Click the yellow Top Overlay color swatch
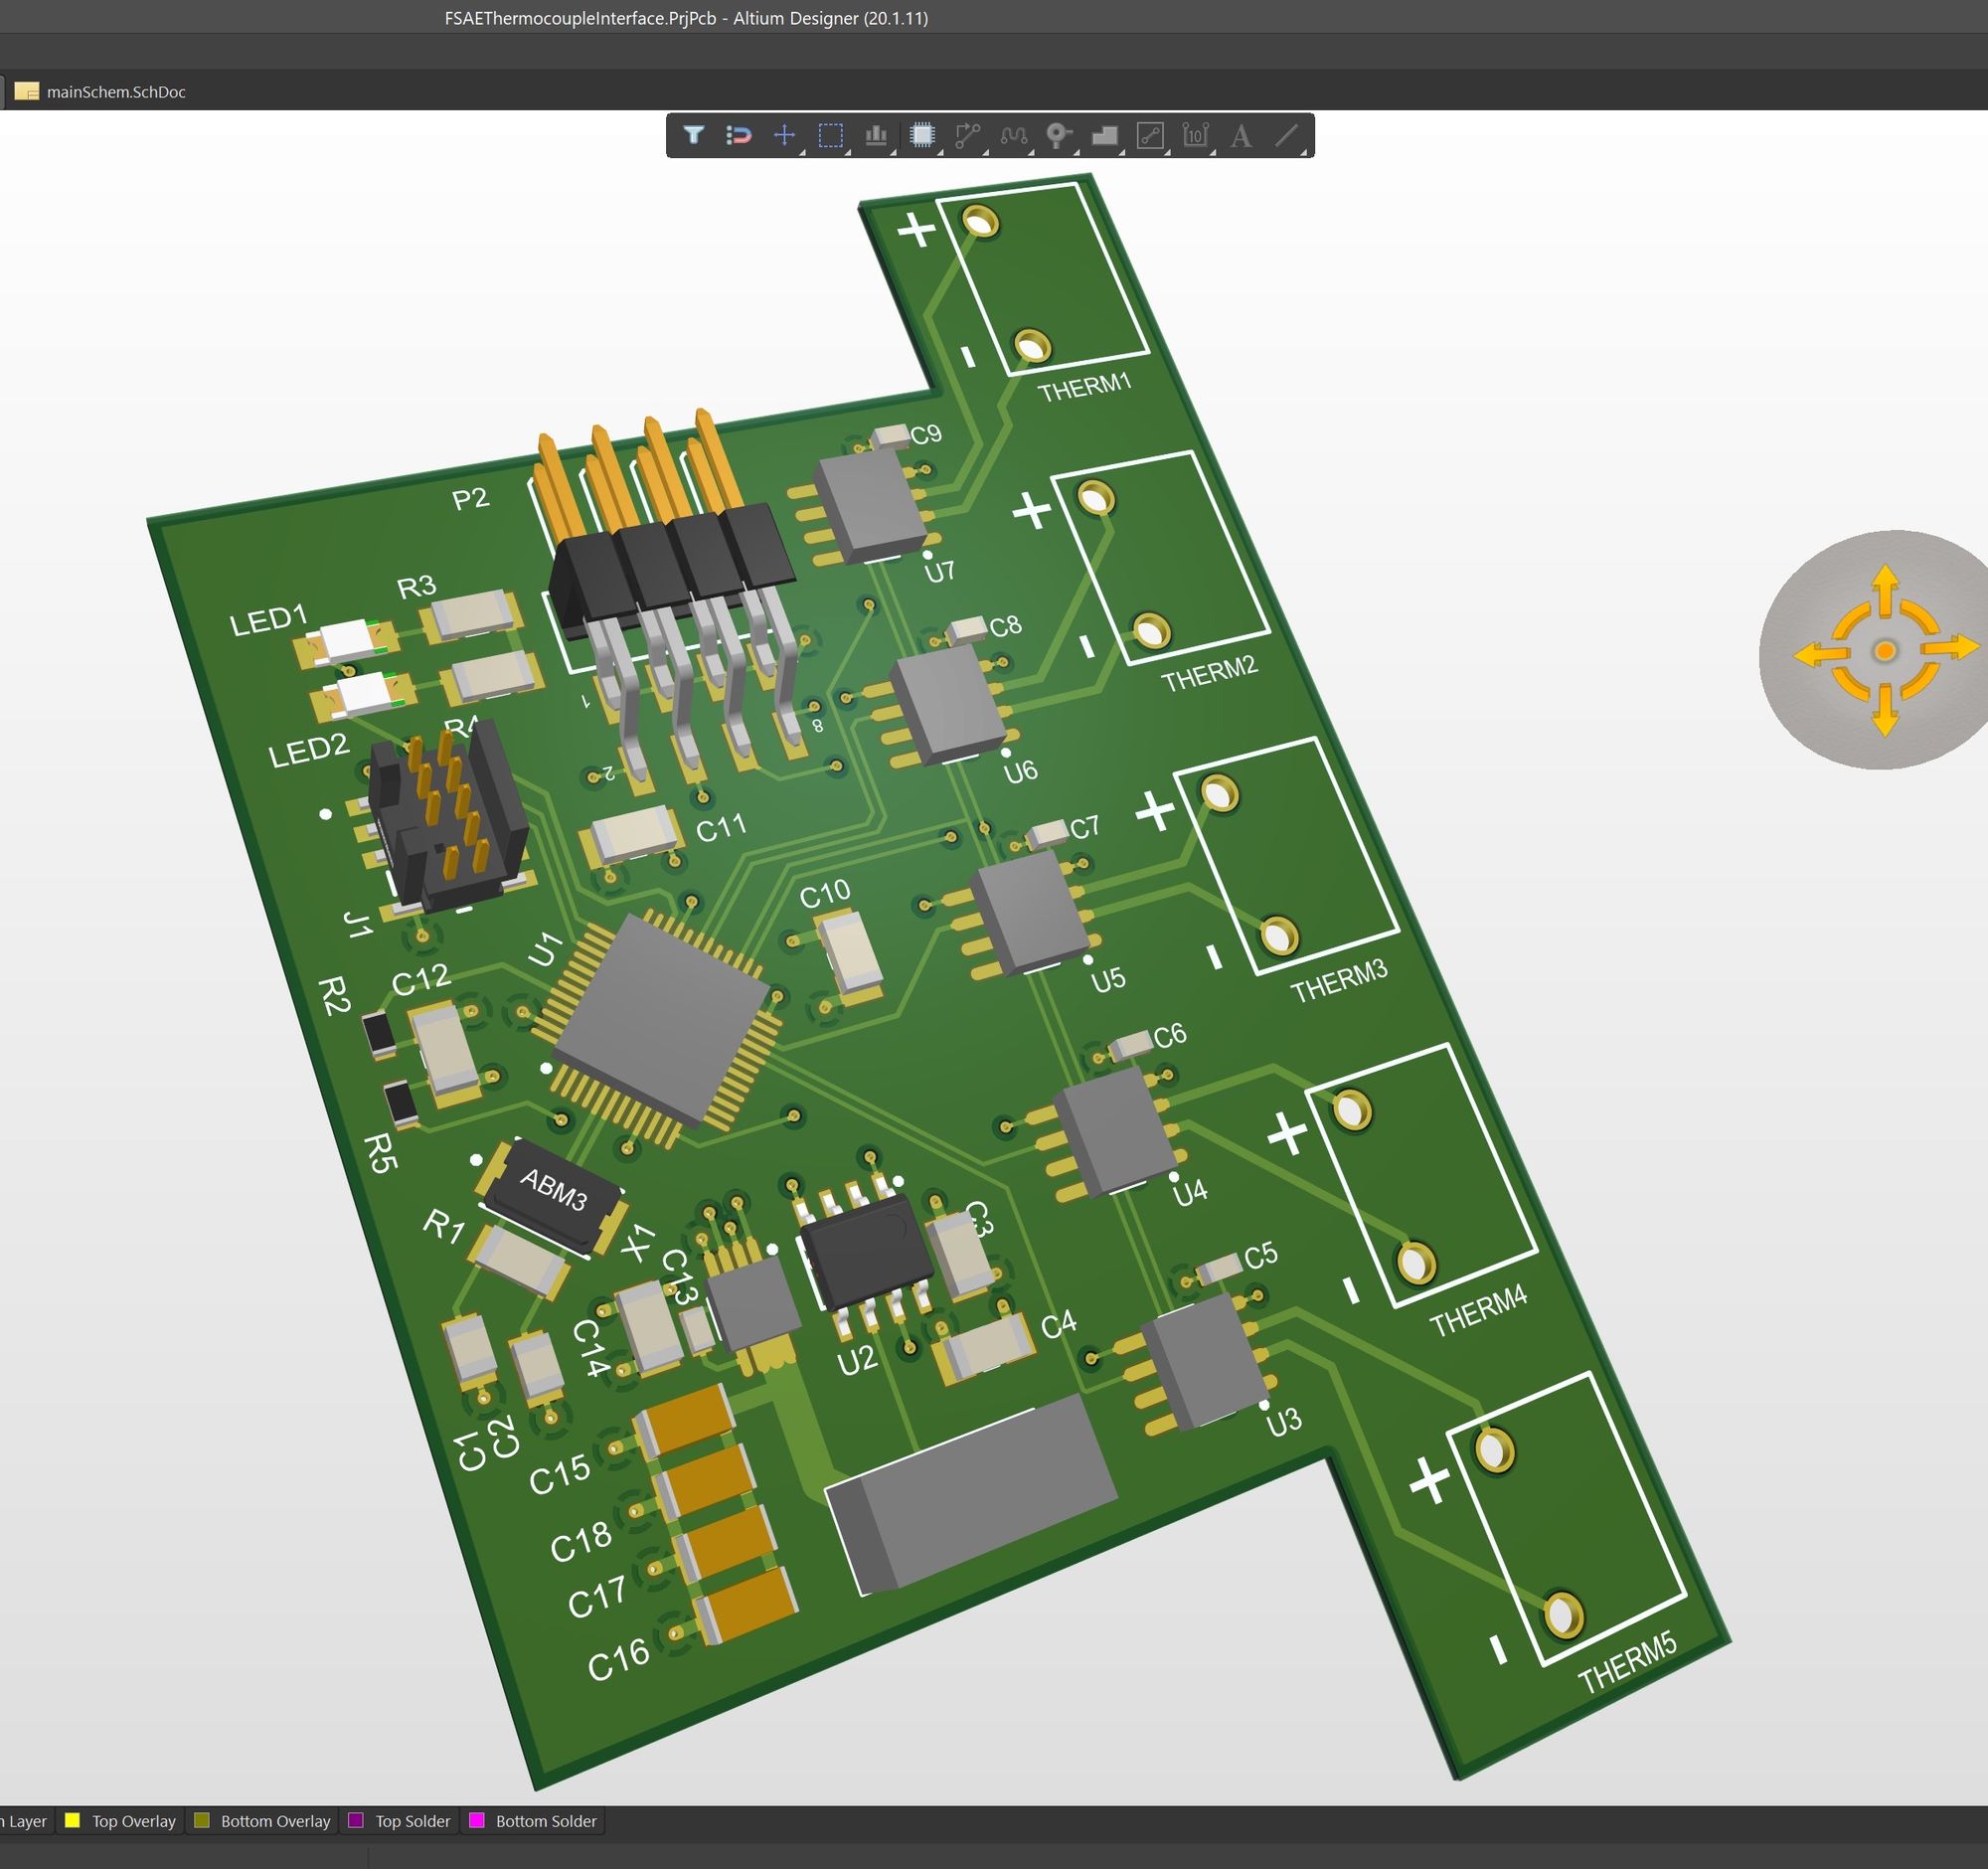Screen dimensions: 1988x1869 coord(72,1820)
